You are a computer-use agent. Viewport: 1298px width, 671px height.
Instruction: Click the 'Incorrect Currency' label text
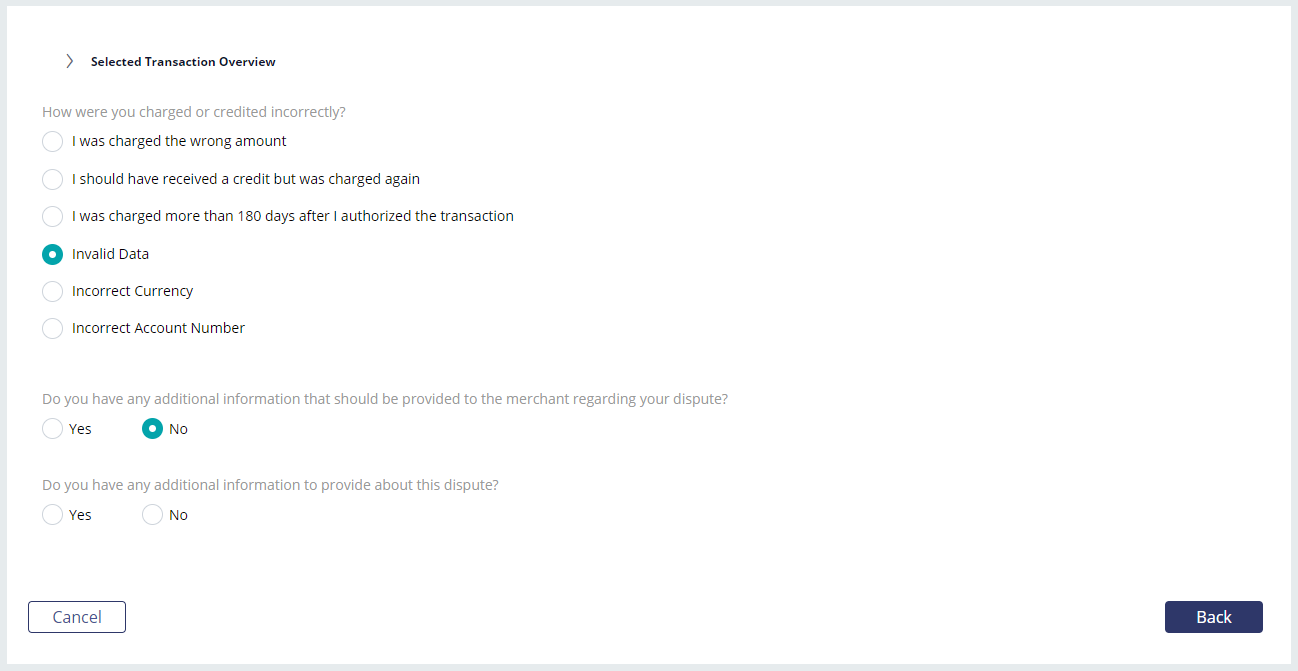pos(133,291)
